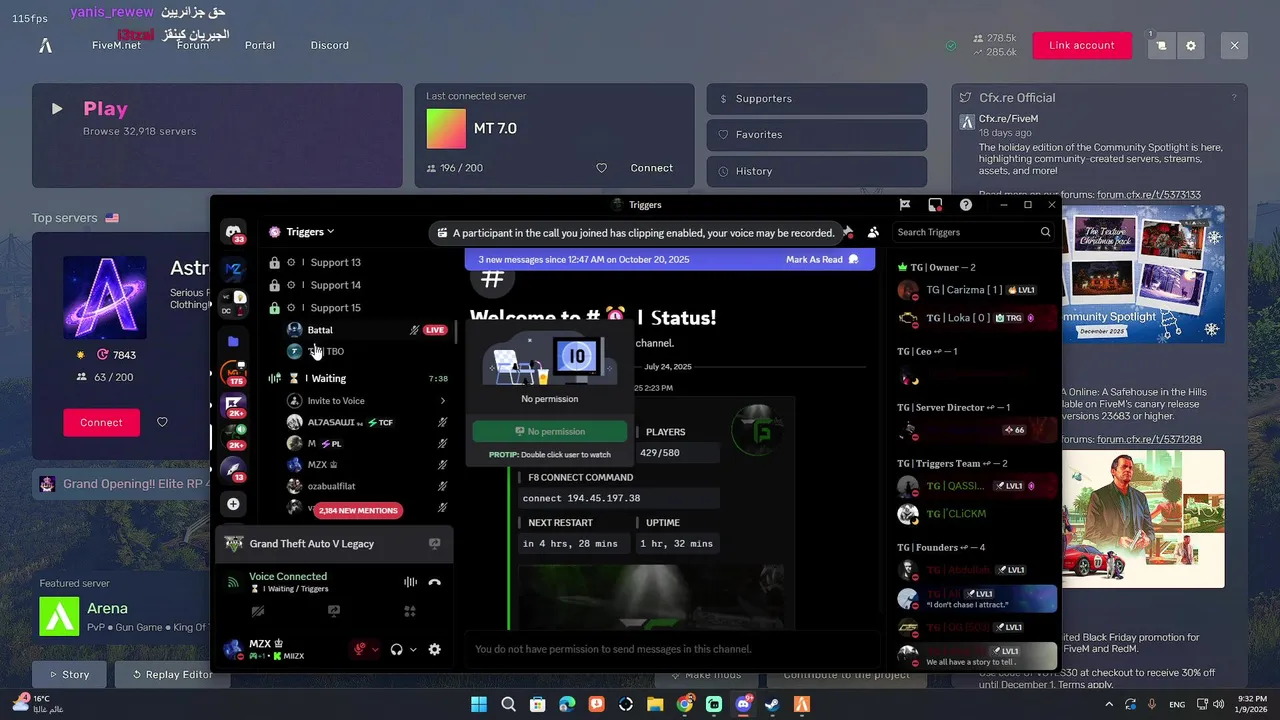Open the Windows Start menu
1280x720 pixels.
click(479, 704)
